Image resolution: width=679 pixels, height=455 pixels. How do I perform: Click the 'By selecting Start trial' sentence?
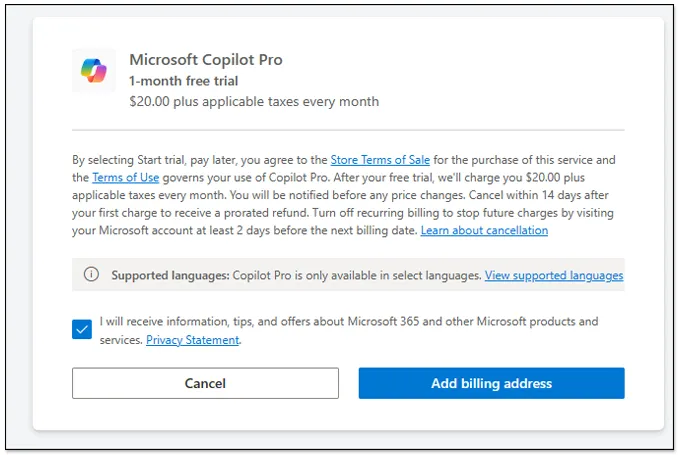pyautogui.click(x=343, y=169)
